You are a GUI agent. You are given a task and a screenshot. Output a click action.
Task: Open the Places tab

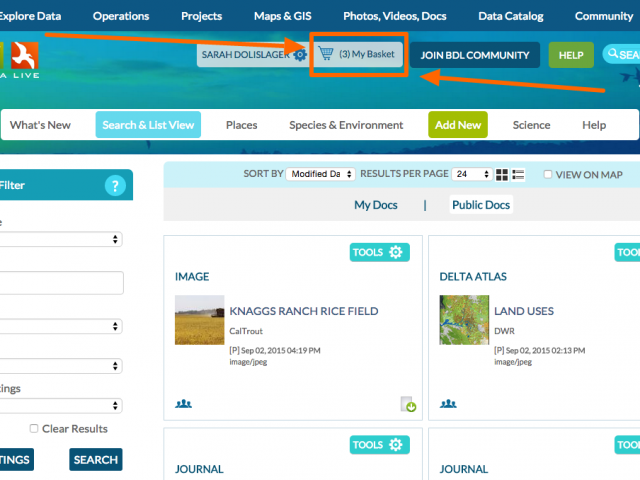(242, 125)
